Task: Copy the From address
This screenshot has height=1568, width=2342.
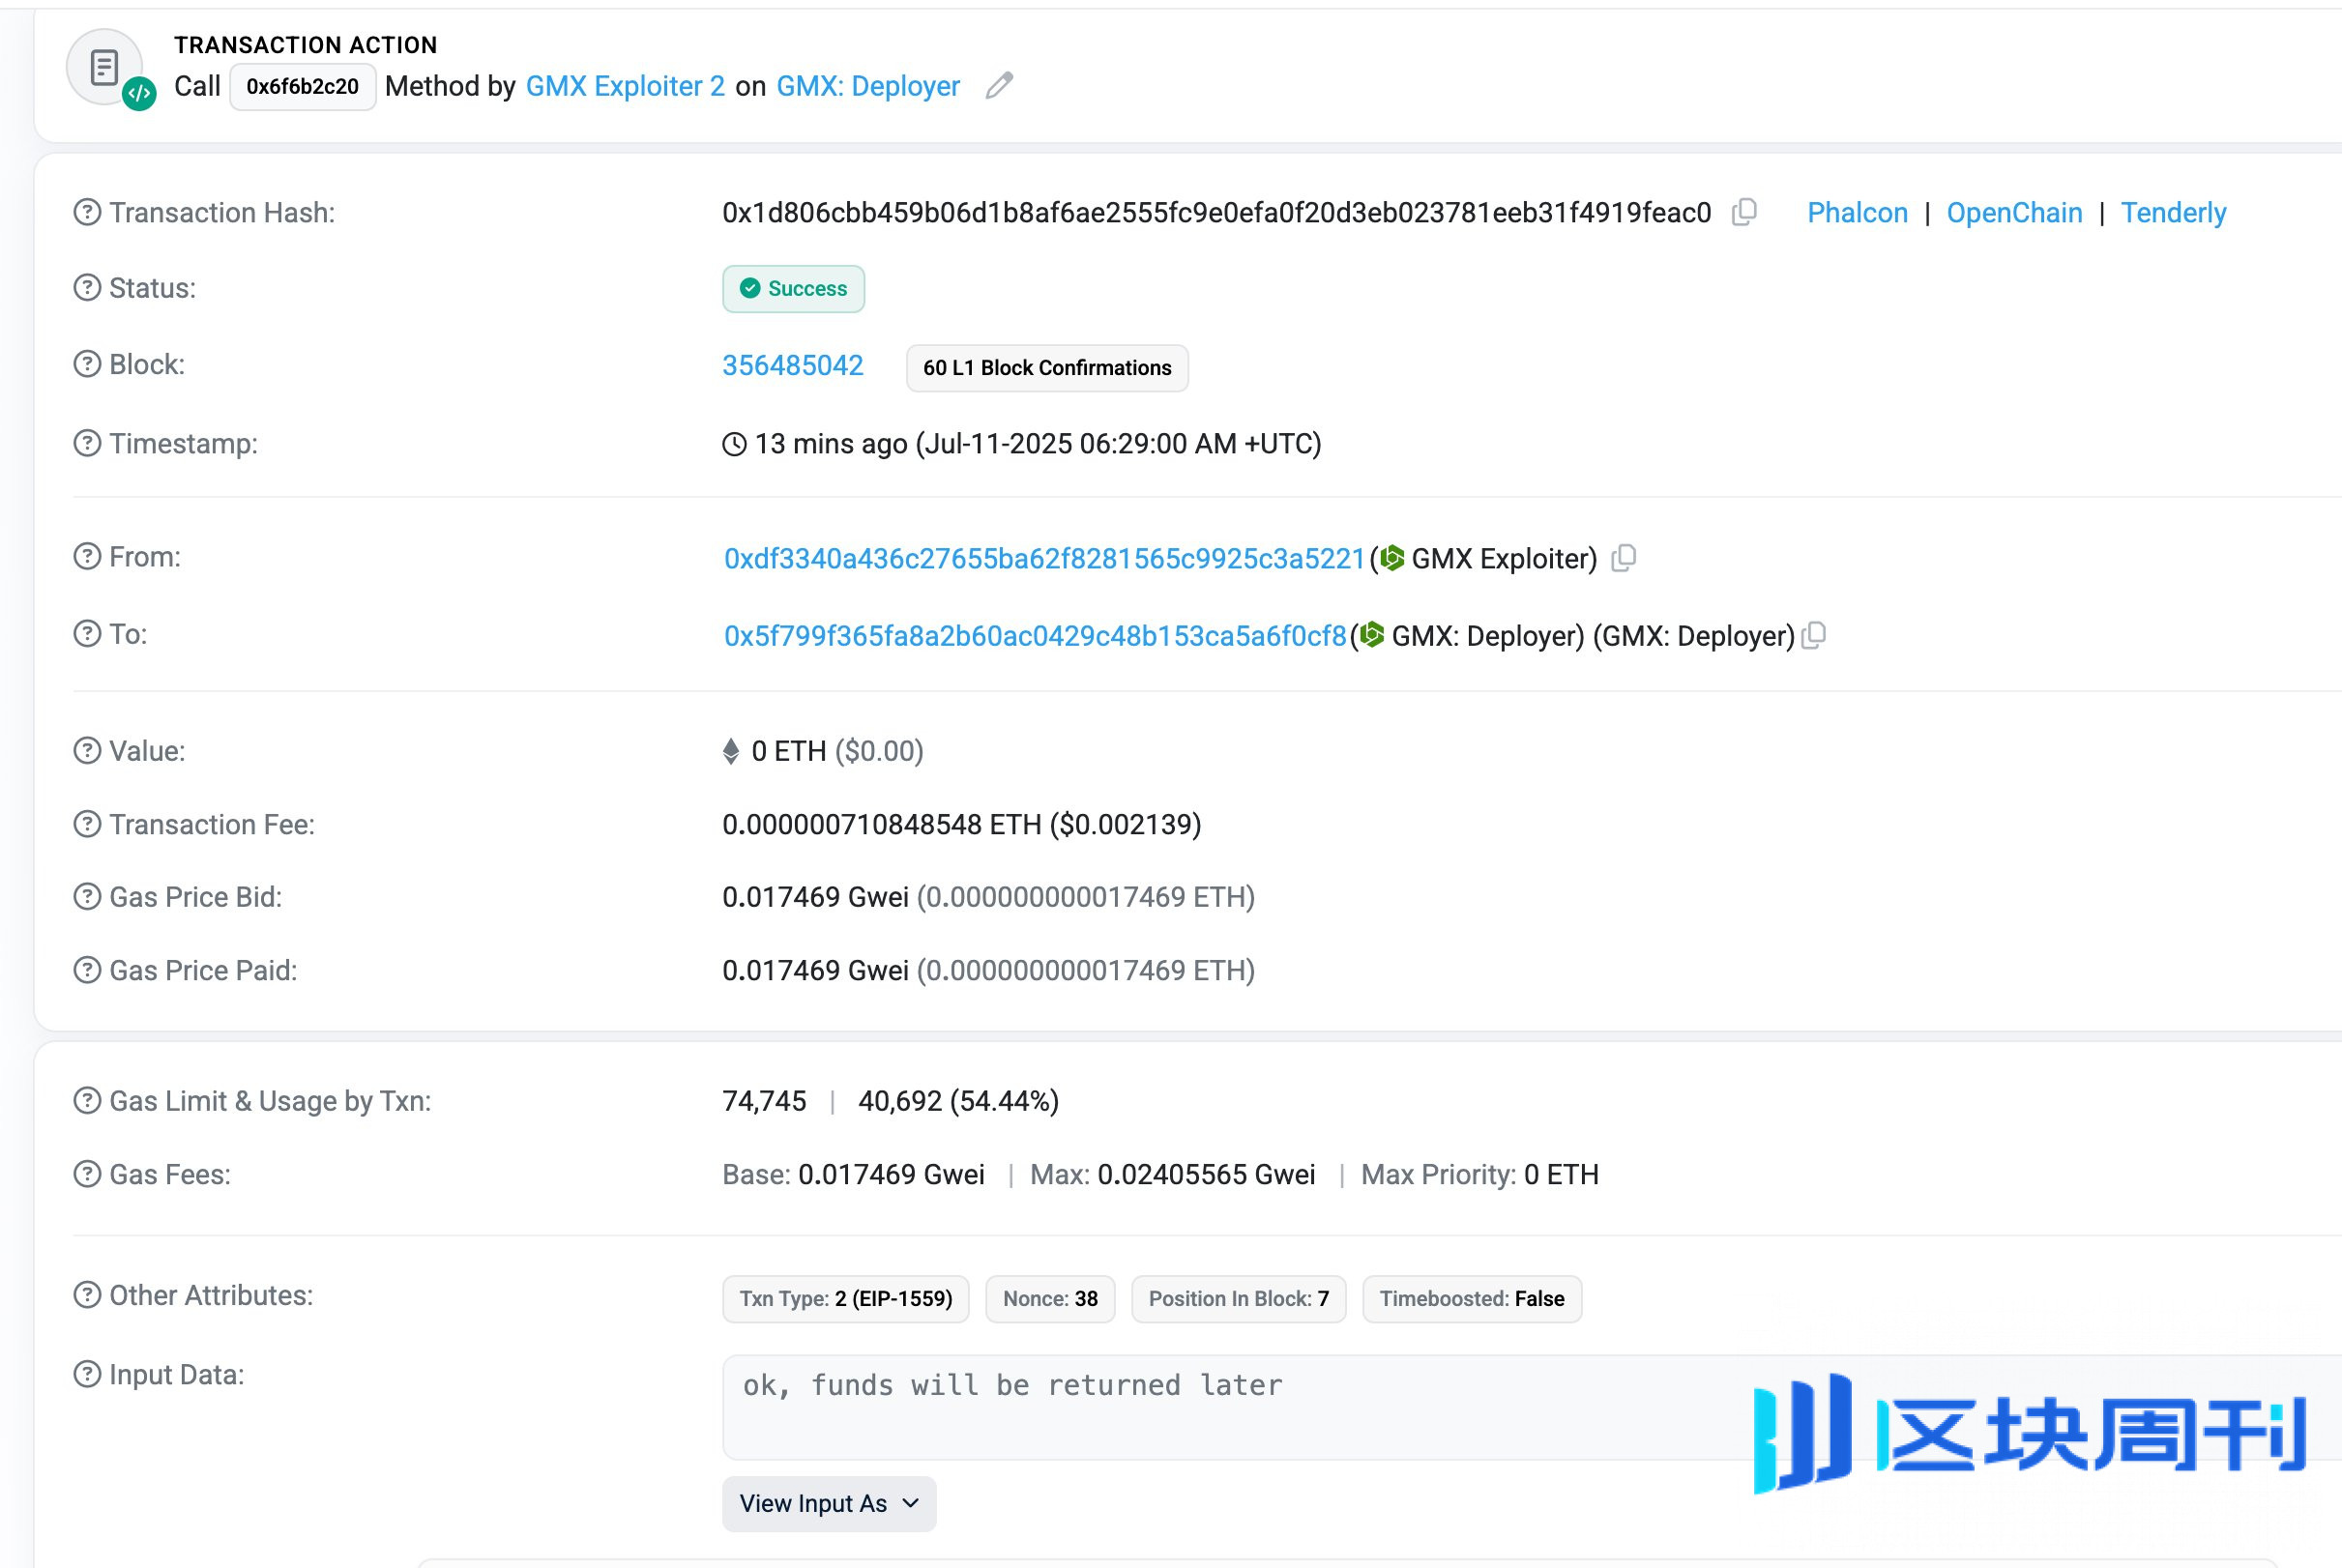Action: point(1624,558)
